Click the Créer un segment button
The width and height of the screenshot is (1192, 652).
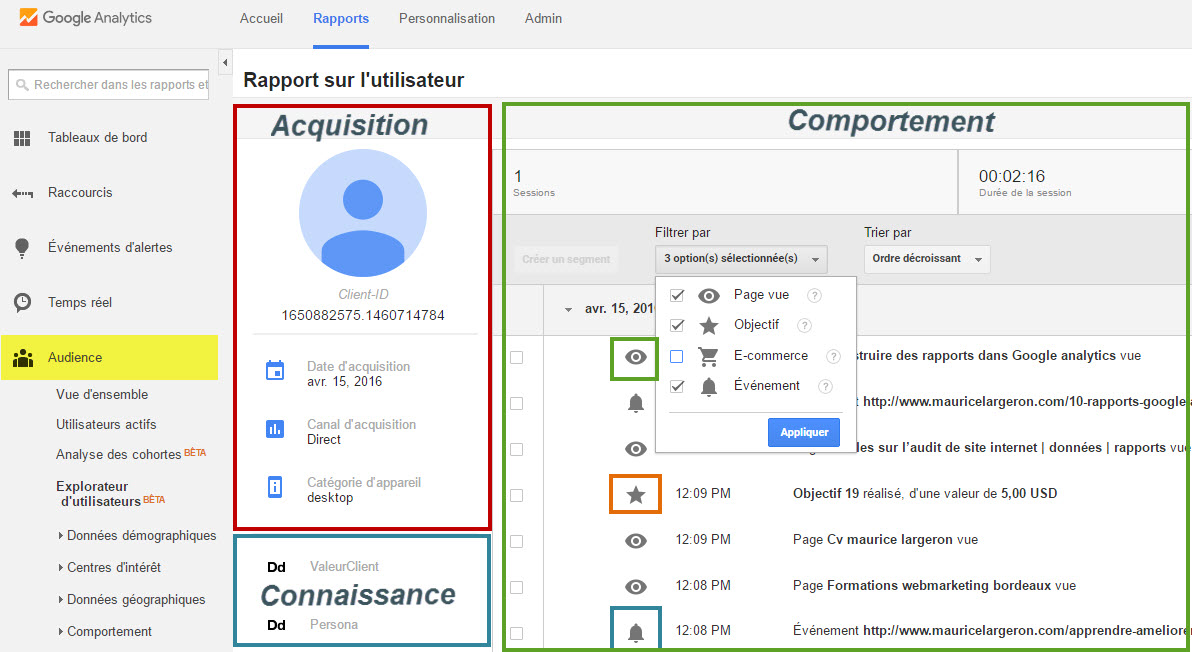click(566, 259)
